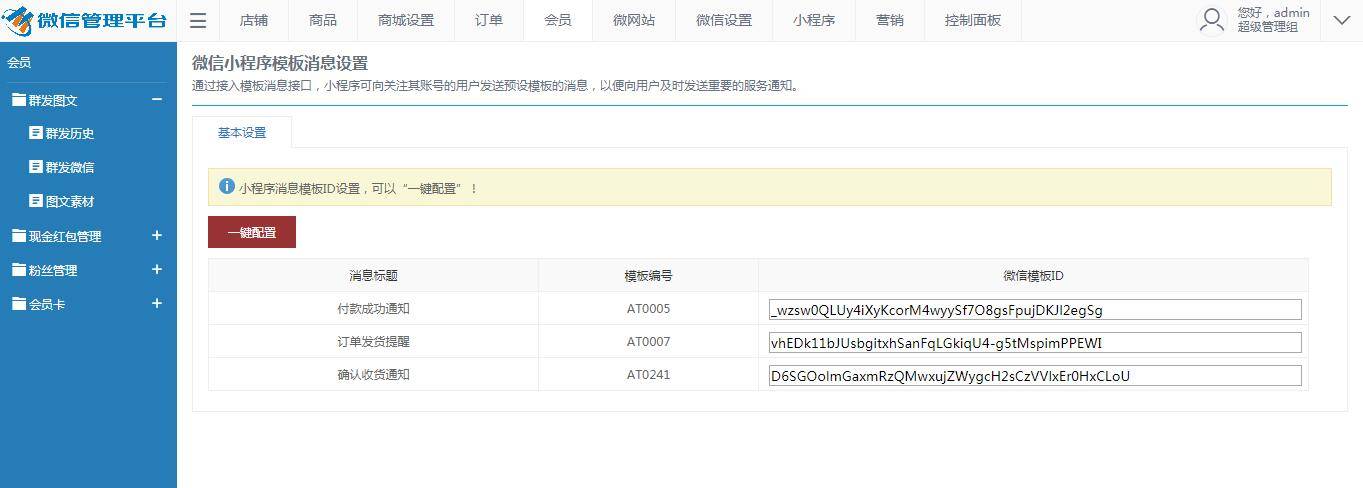
Task: Click the document icon beside 群发微信
Action: [x=36, y=167]
